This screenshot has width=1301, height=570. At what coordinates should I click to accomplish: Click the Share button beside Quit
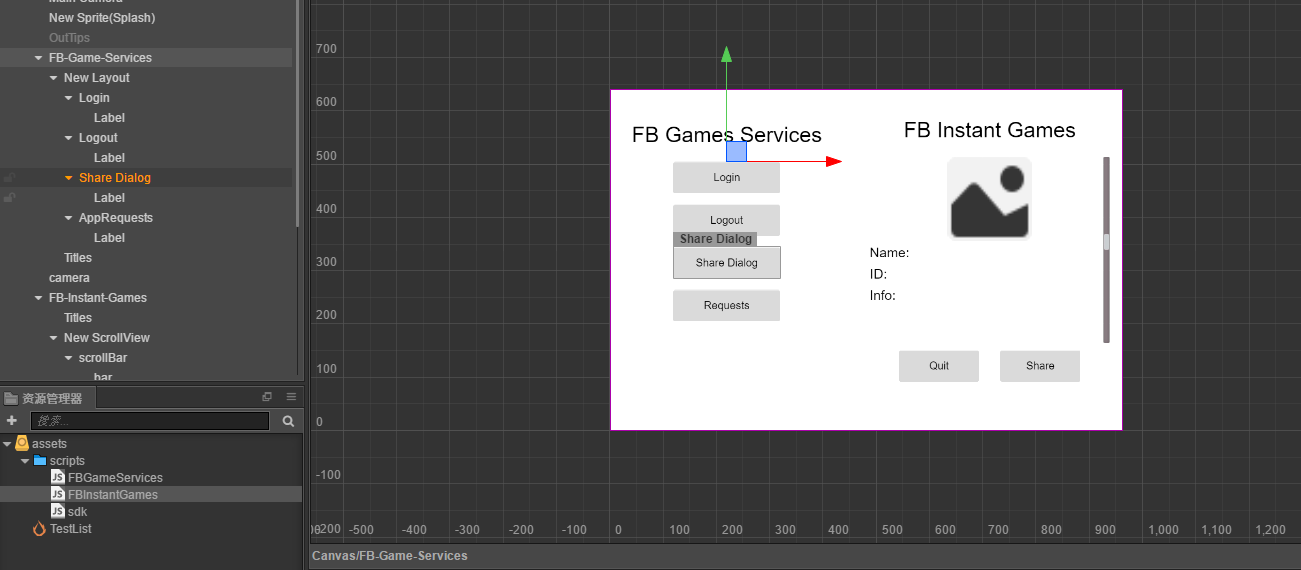click(1040, 366)
